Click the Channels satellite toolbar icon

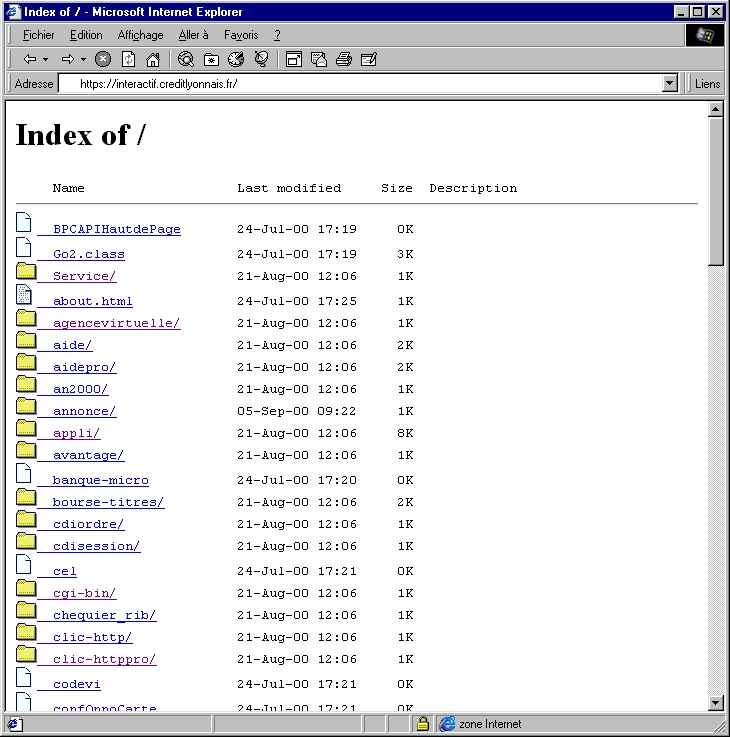point(261,59)
